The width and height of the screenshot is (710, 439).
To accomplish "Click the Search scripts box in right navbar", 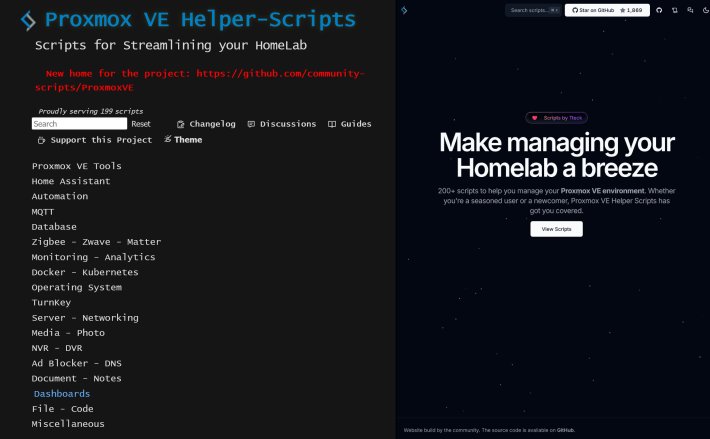I will pos(533,10).
